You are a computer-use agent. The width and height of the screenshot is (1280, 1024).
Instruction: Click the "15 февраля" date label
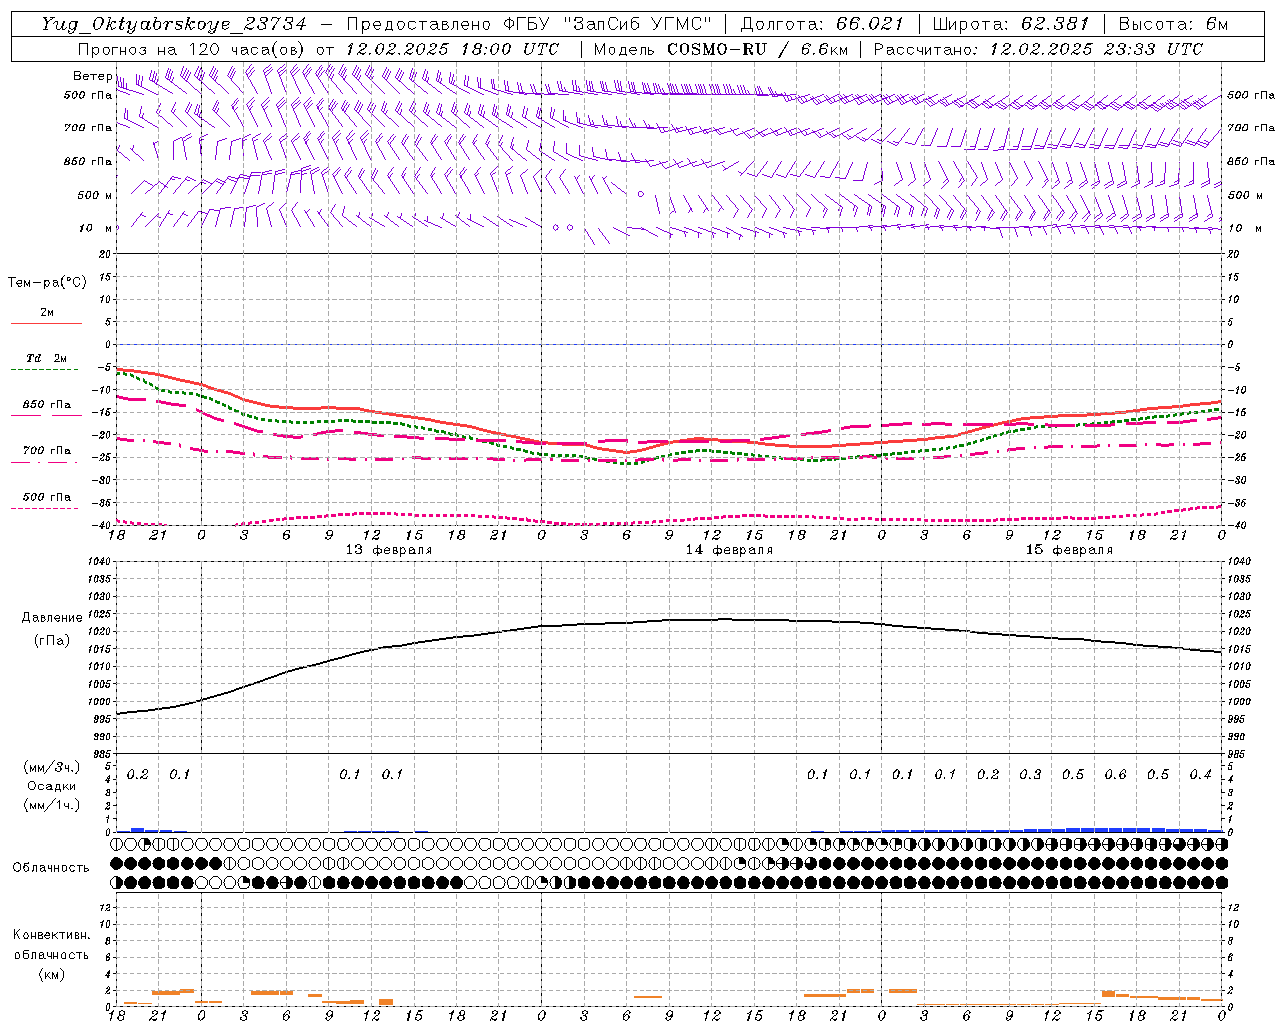pos(1069,550)
